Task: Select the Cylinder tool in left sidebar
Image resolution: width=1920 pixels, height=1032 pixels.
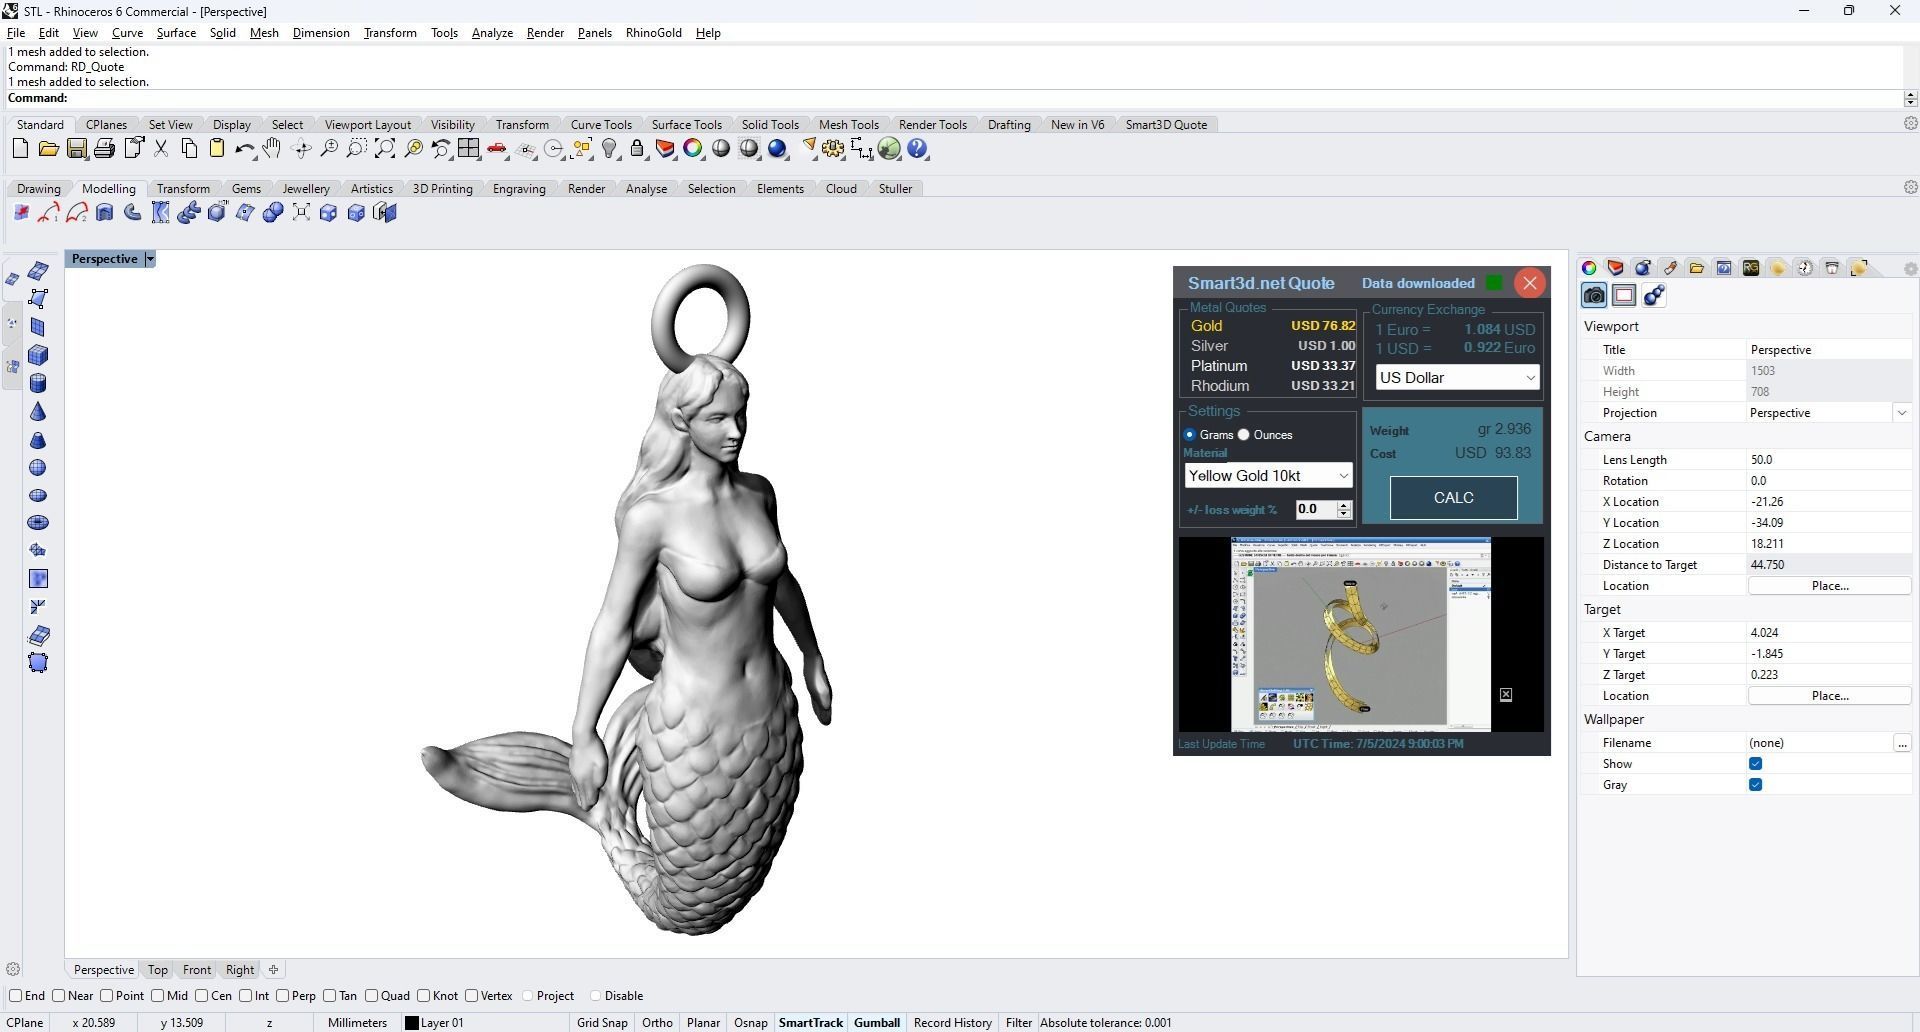Action: (38, 383)
